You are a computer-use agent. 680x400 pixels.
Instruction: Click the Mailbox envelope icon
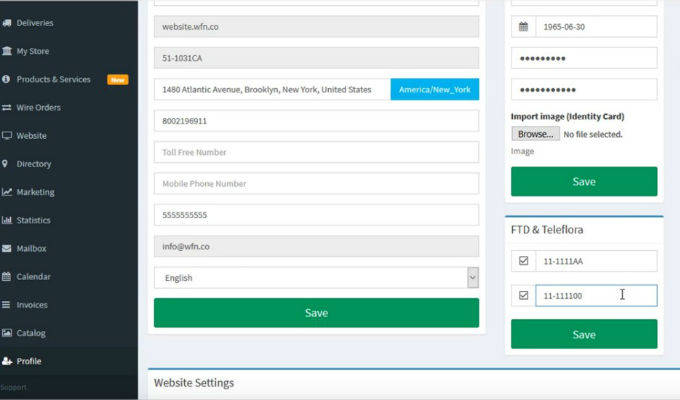pos(7,249)
